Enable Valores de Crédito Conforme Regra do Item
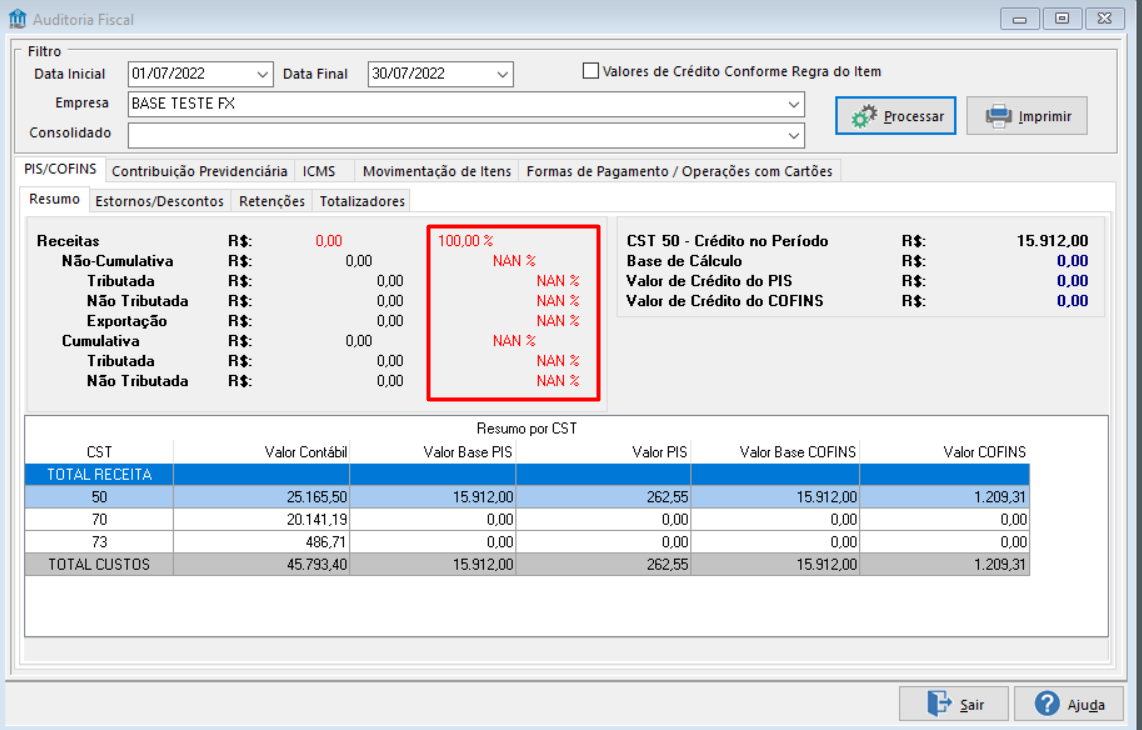The width and height of the screenshot is (1142, 730). tap(591, 71)
